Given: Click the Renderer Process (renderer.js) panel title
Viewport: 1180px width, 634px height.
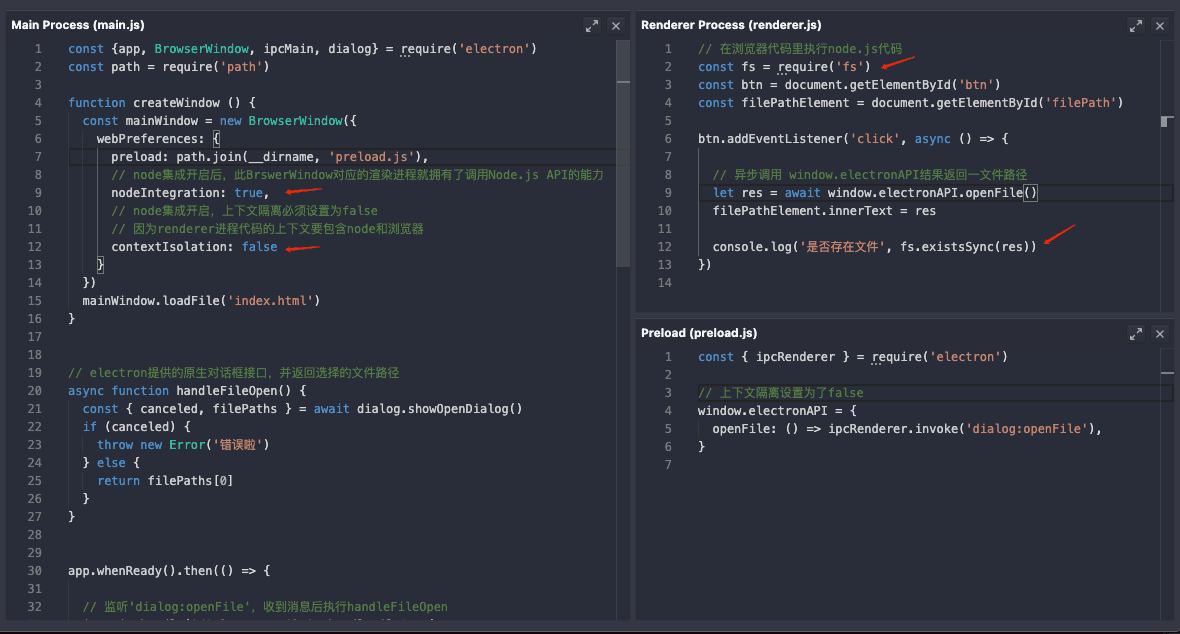Looking at the screenshot, I should (731, 25).
